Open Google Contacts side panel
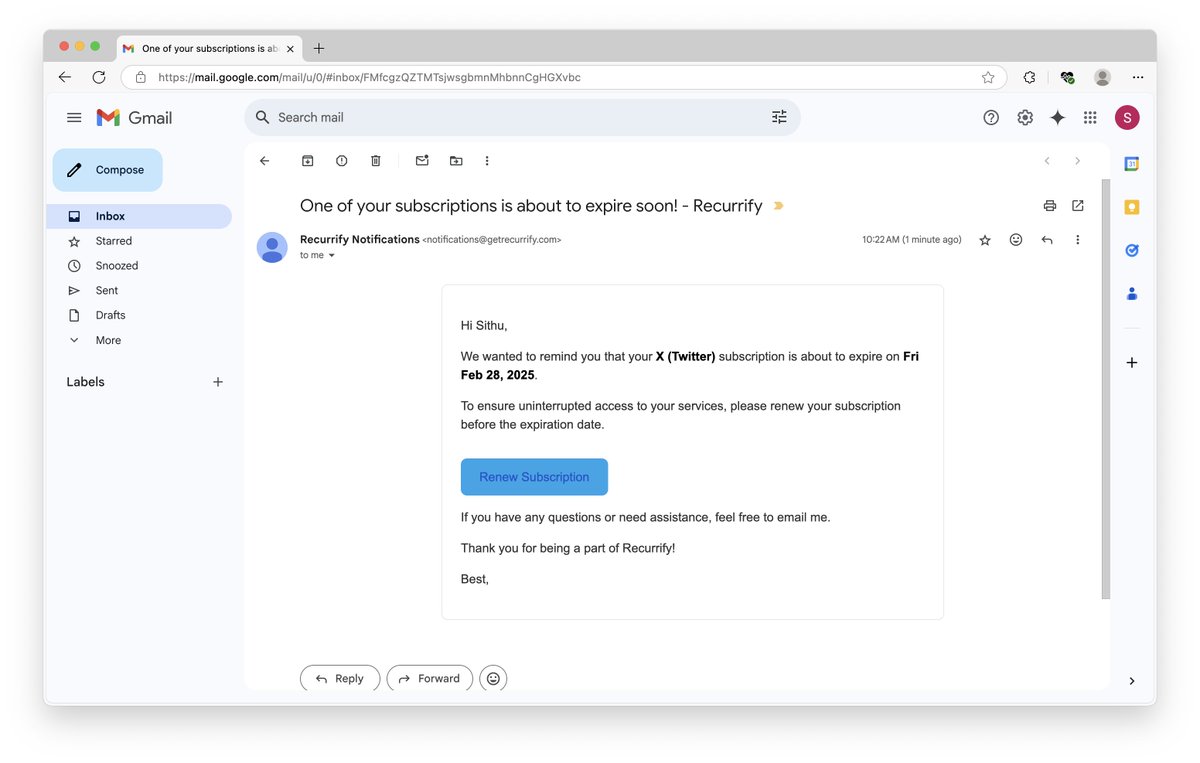1200x763 pixels. coord(1132,294)
